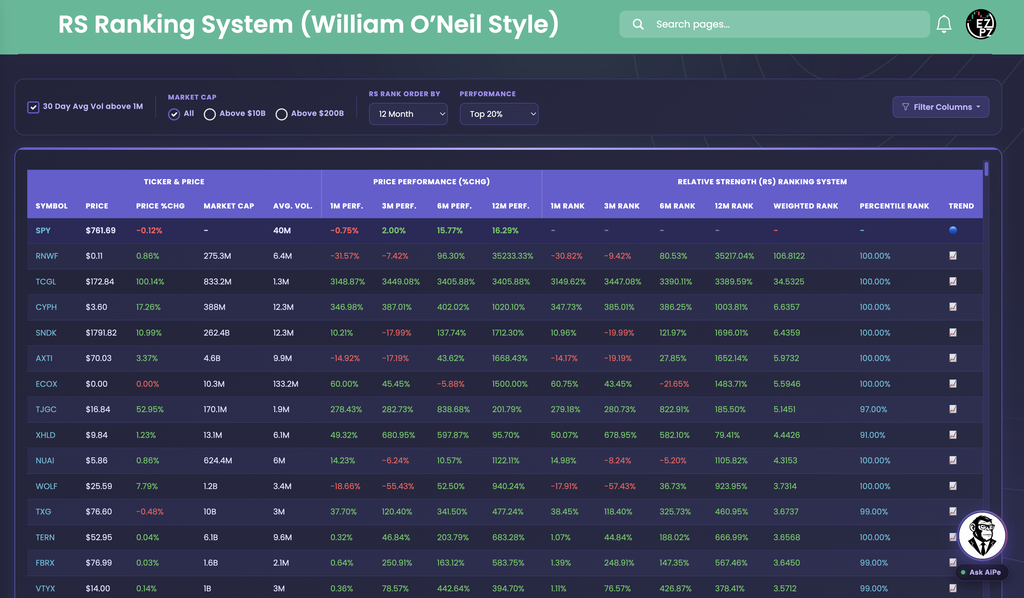Image resolution: width=1024 pixels, height=598 pixels.
Task: Click the Ticker & Price group header
Action: click(x=174, y=181)
